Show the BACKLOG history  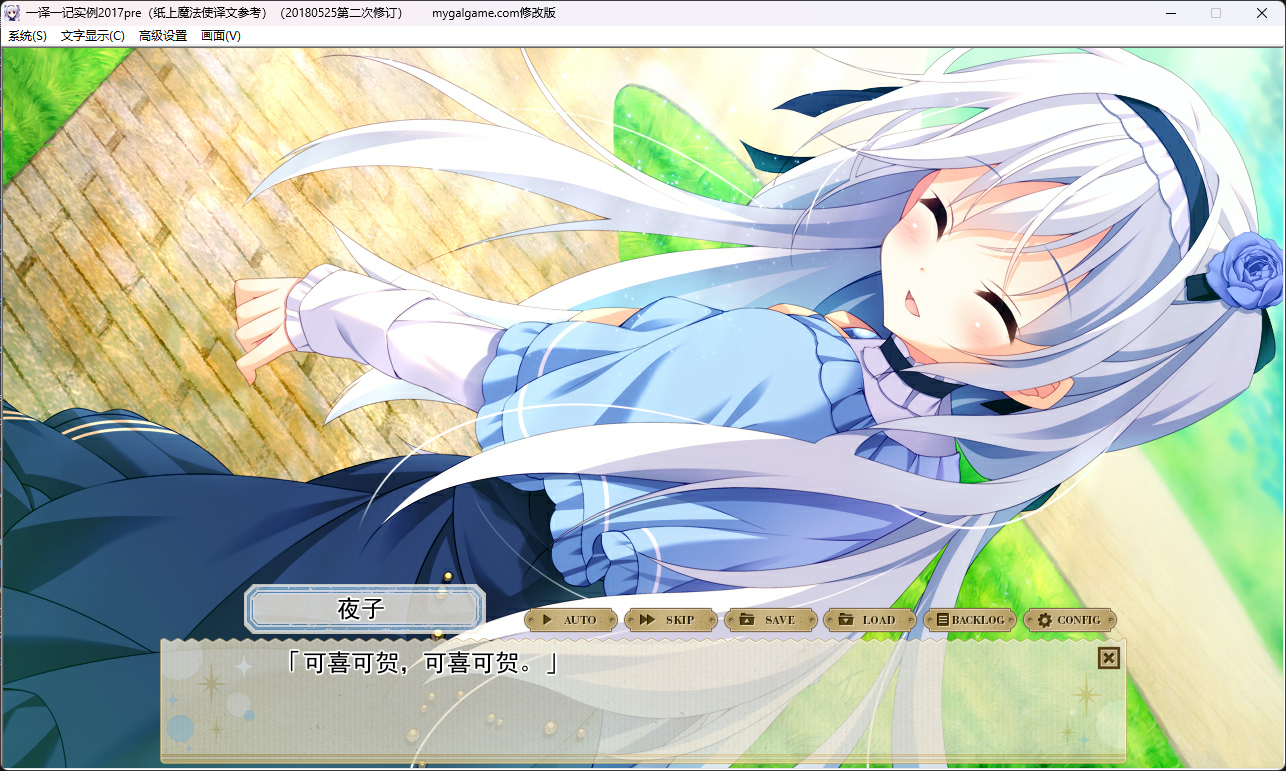click(x=970, y=620)
